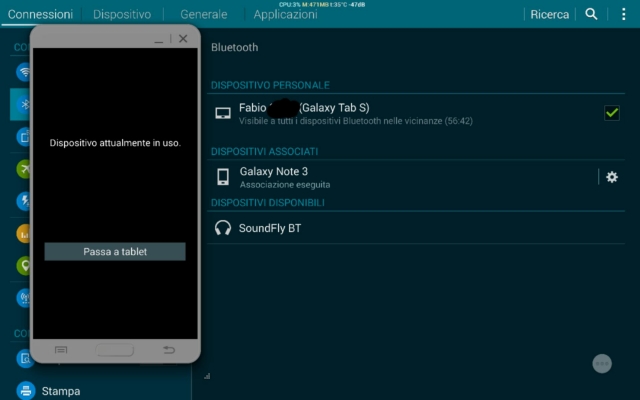The height and width of the screenshot is (400, 640).
Task: Select SoundFly BT available device
Action: point(416,228)
